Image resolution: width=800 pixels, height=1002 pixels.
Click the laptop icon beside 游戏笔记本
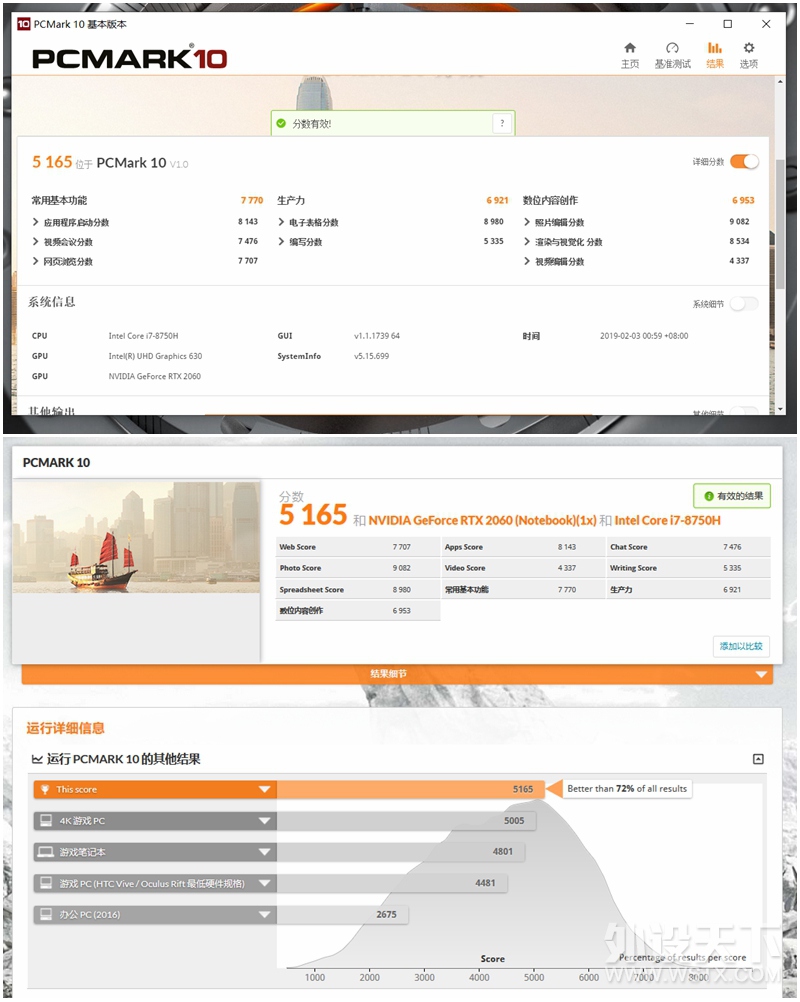[45, 851]
